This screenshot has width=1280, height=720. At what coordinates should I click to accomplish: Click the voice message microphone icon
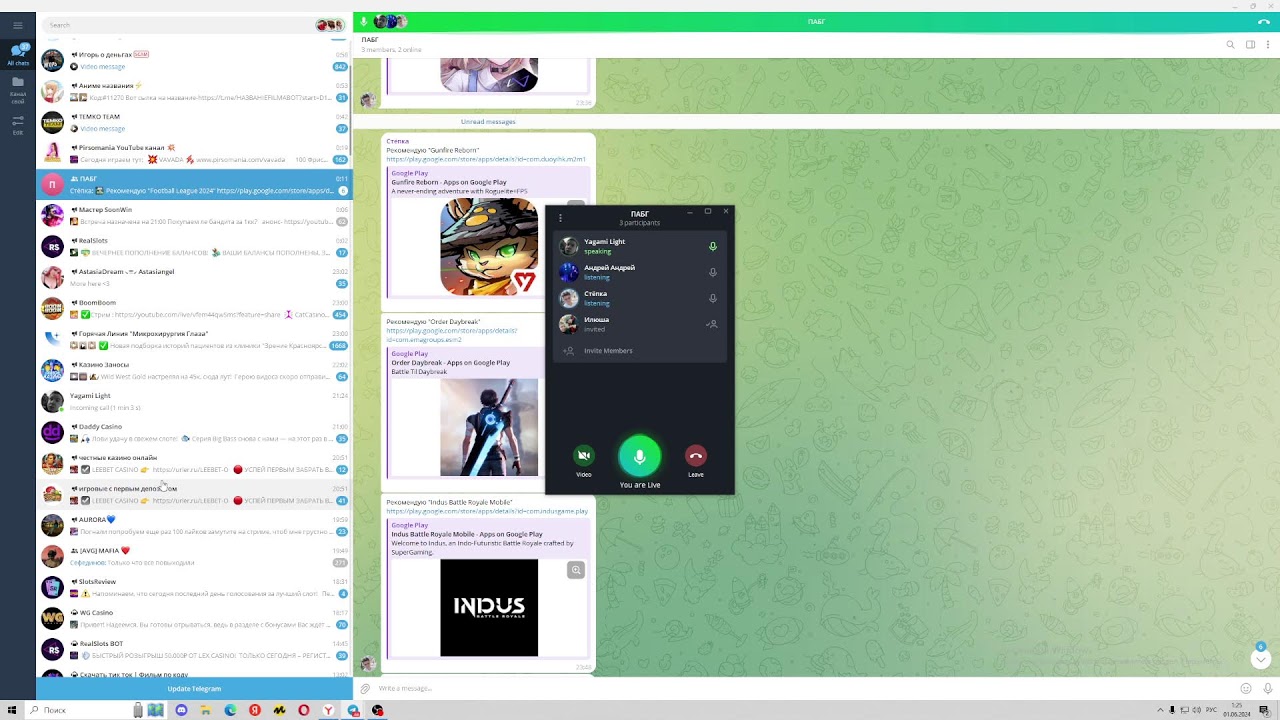1268,688
